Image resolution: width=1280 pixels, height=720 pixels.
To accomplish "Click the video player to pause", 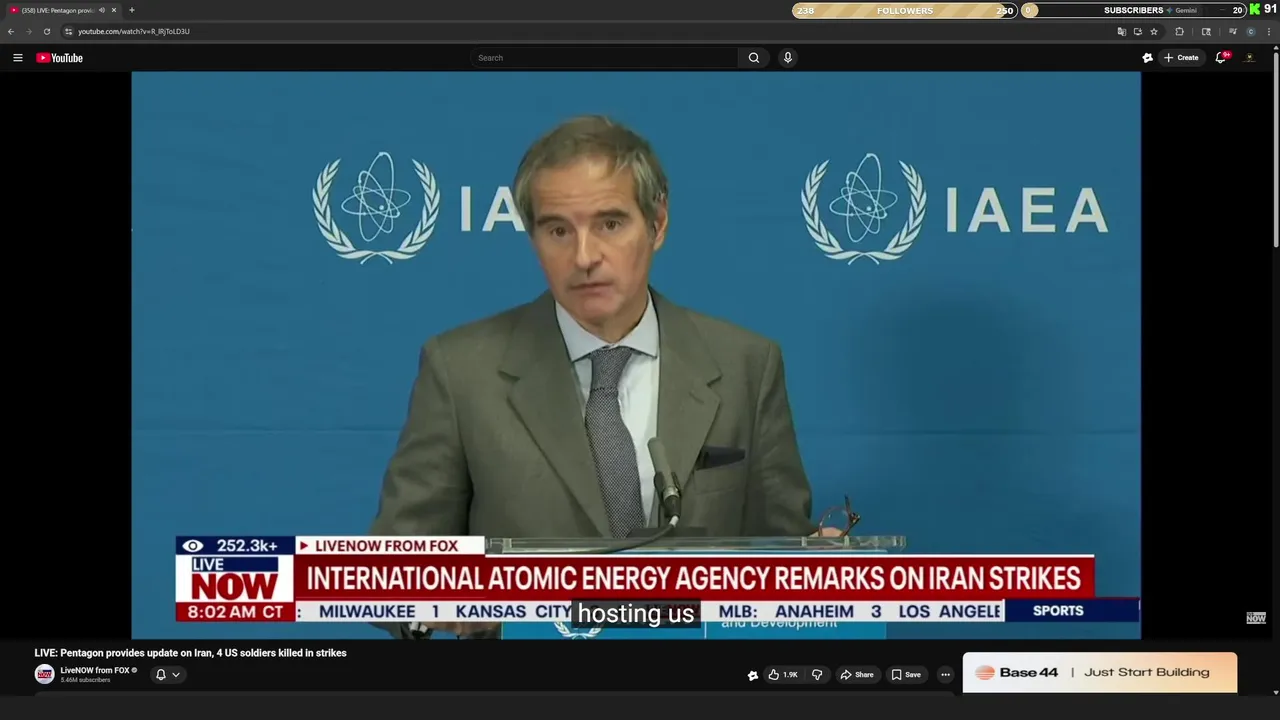I will 636,355.
